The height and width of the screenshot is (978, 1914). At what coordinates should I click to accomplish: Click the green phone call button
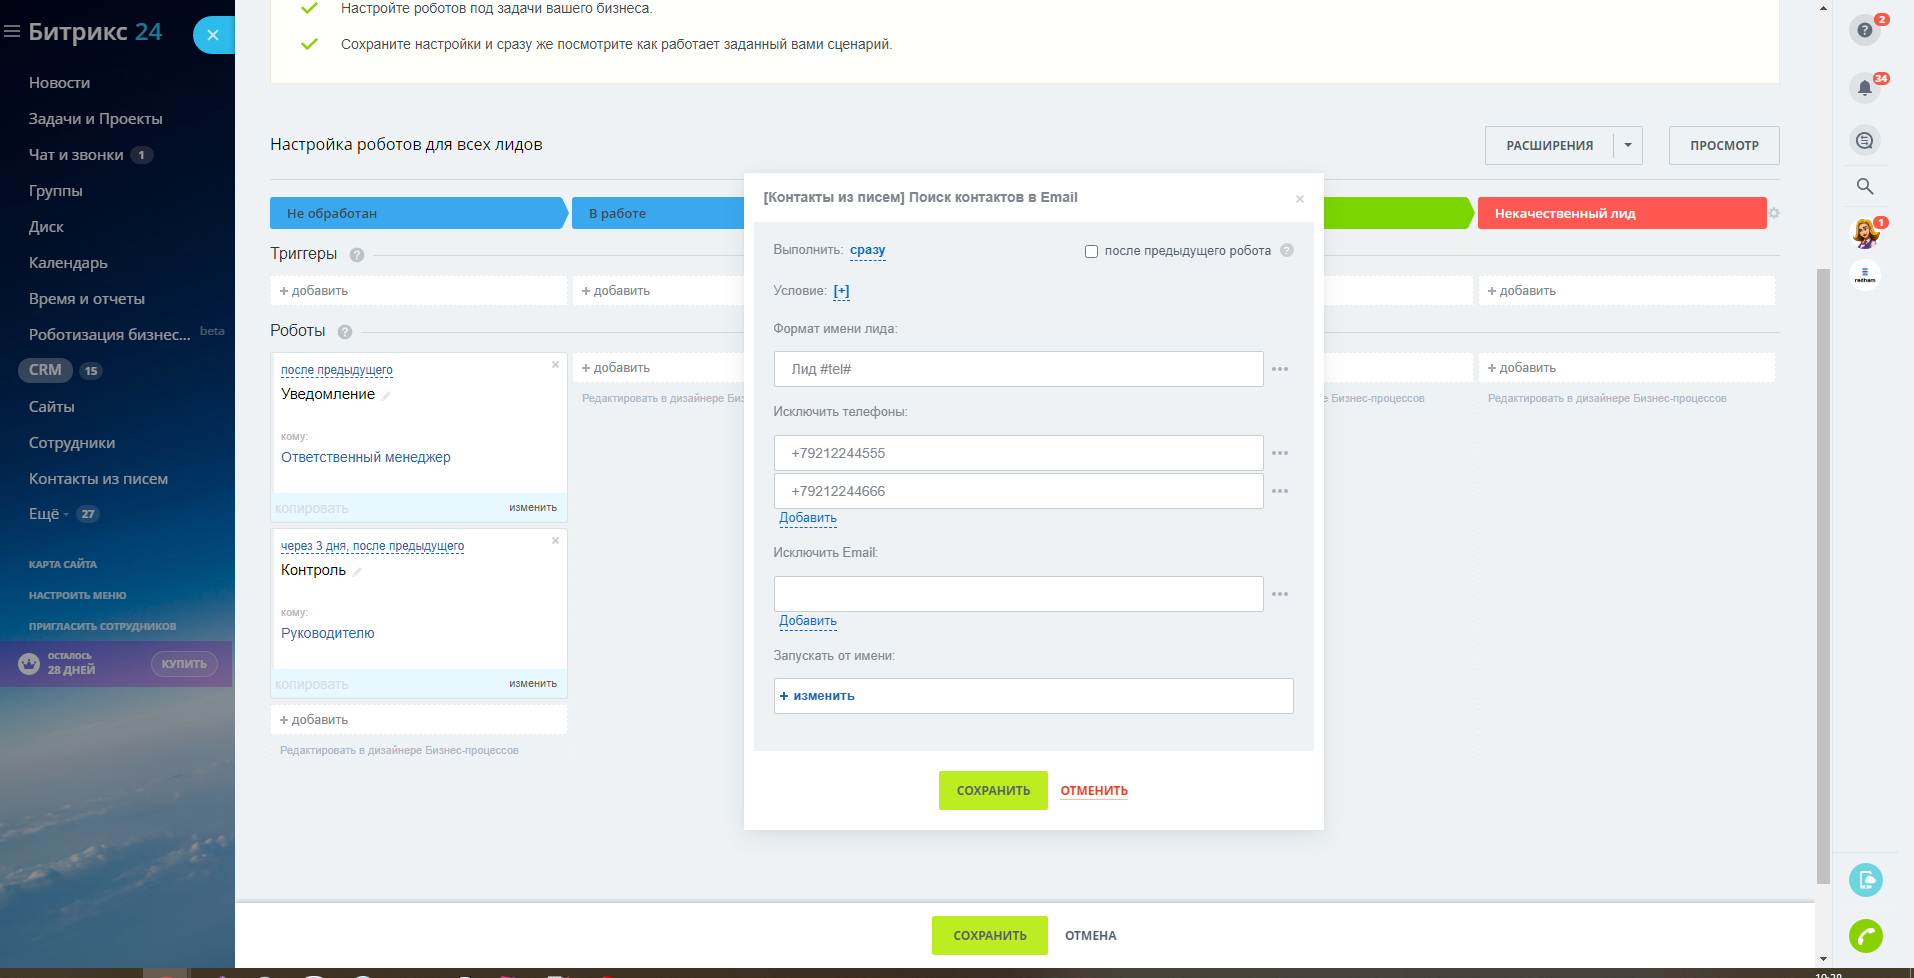(x=1866, y=936)
